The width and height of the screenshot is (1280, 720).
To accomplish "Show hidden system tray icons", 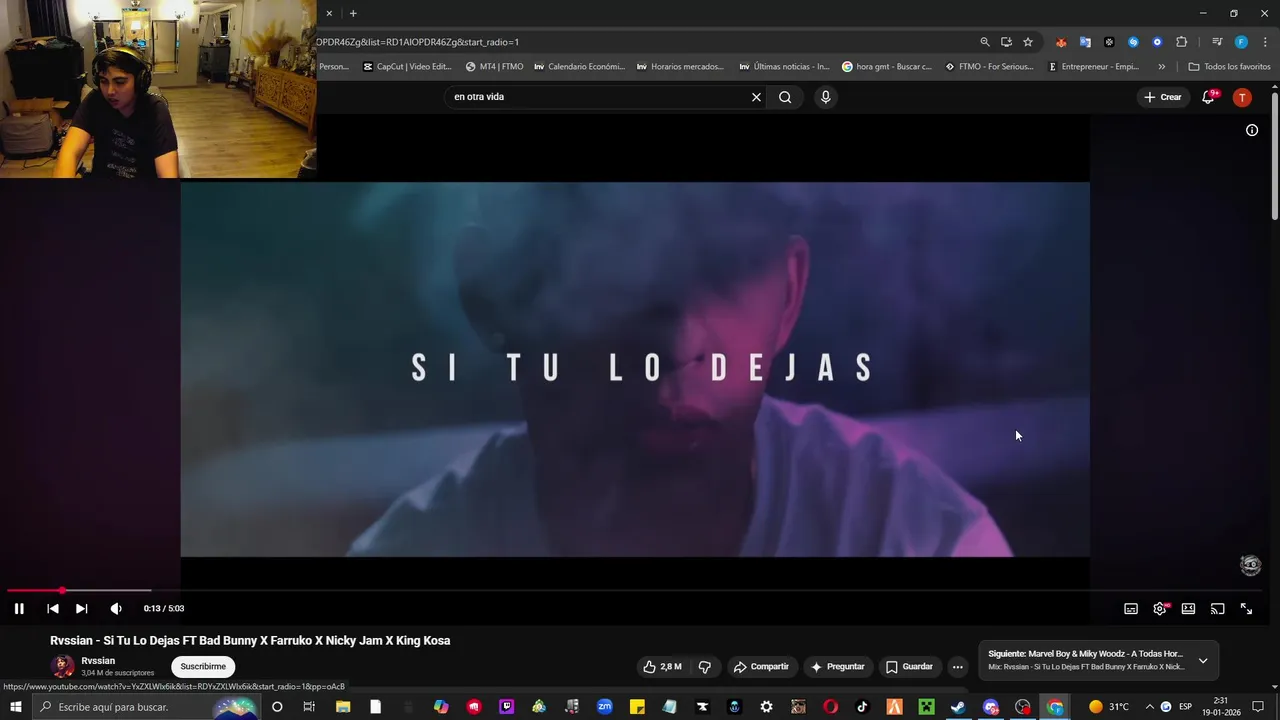I will click(1149, 707).
